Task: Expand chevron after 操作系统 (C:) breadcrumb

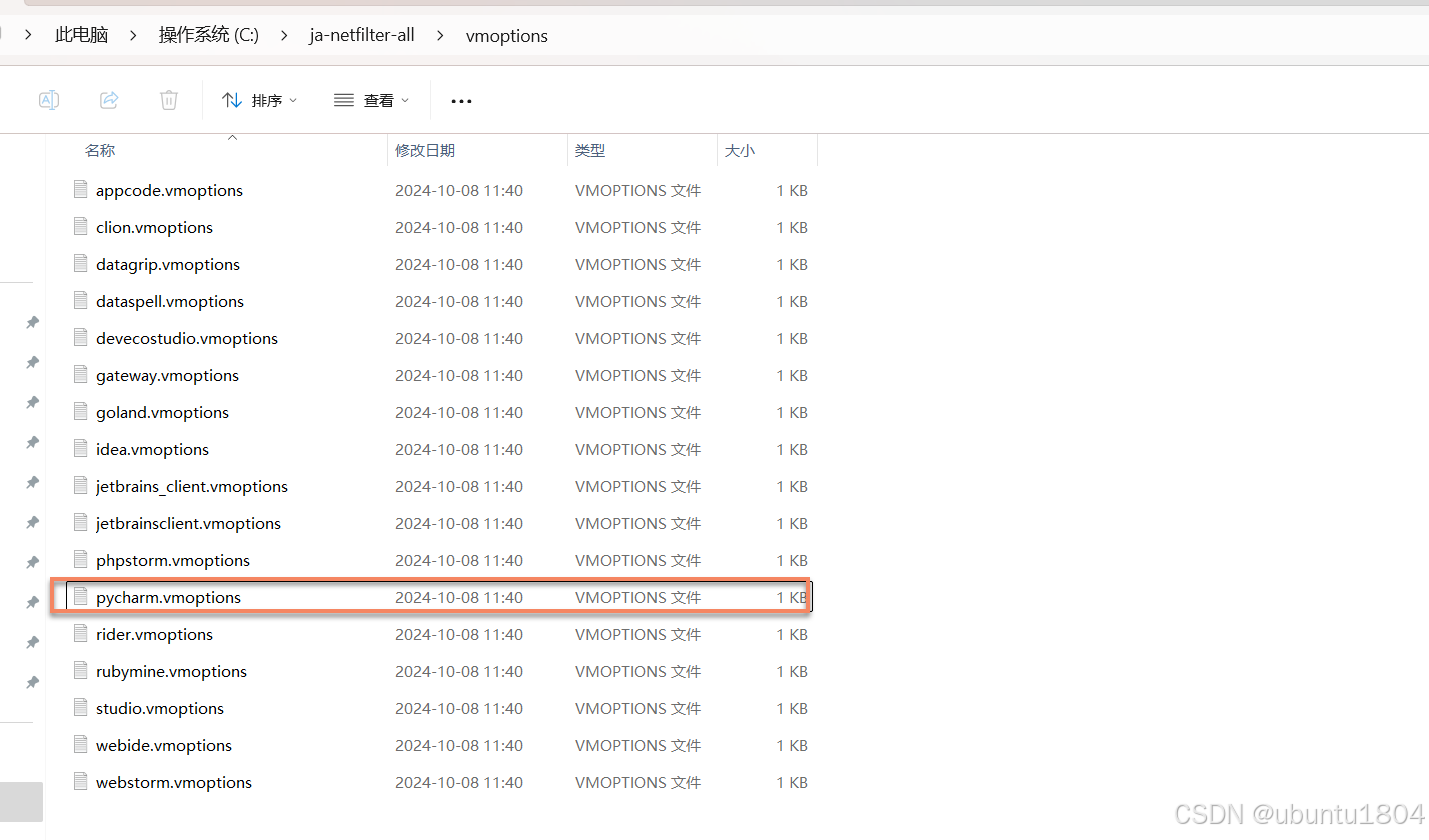Action: click(284, 35)
